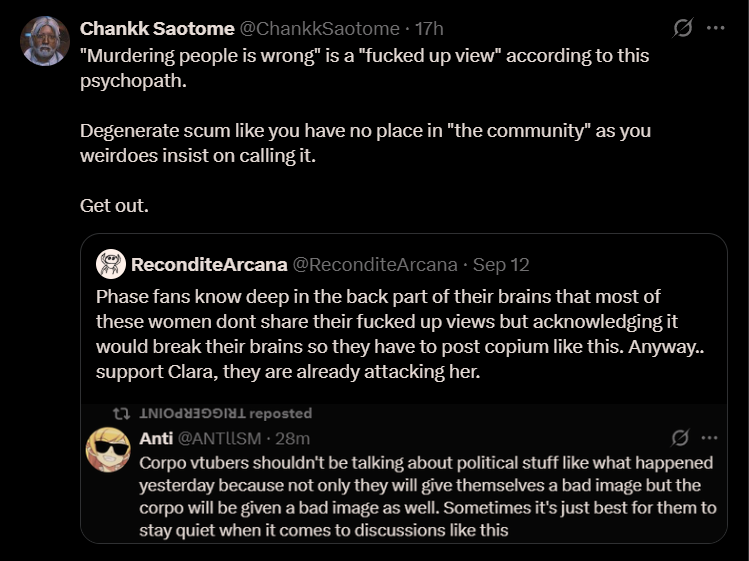Click the ReconditeArcana display name
The height and width of the screenshot is (561, 749).
[x=209, y=265]
